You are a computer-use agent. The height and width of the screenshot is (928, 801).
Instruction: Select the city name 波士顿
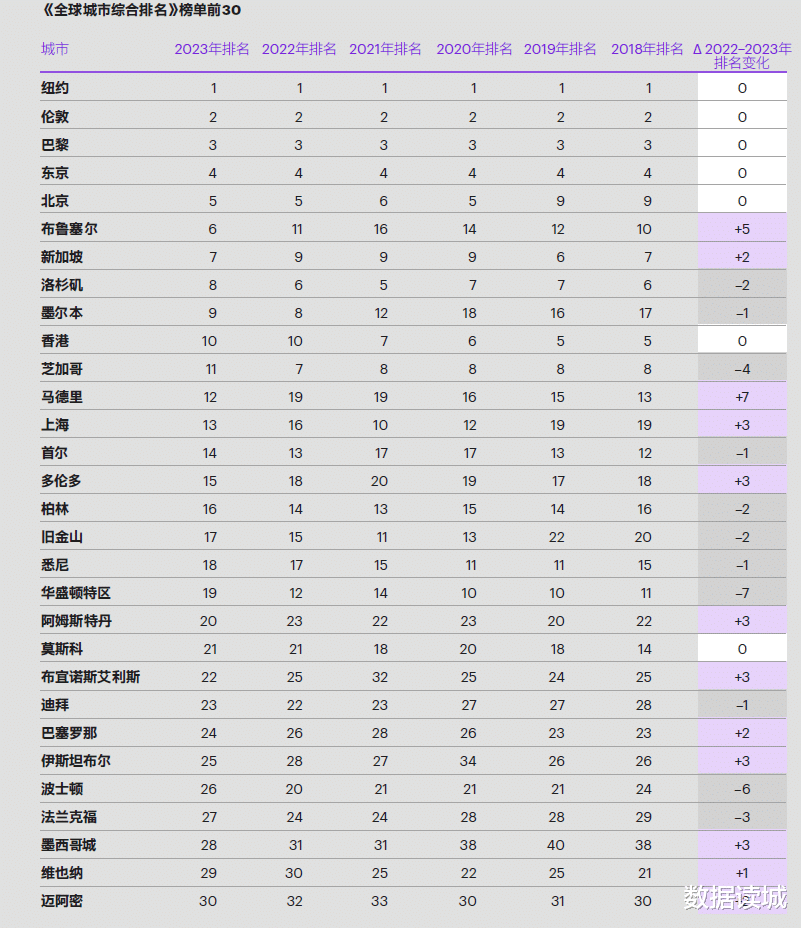(62, 790)
